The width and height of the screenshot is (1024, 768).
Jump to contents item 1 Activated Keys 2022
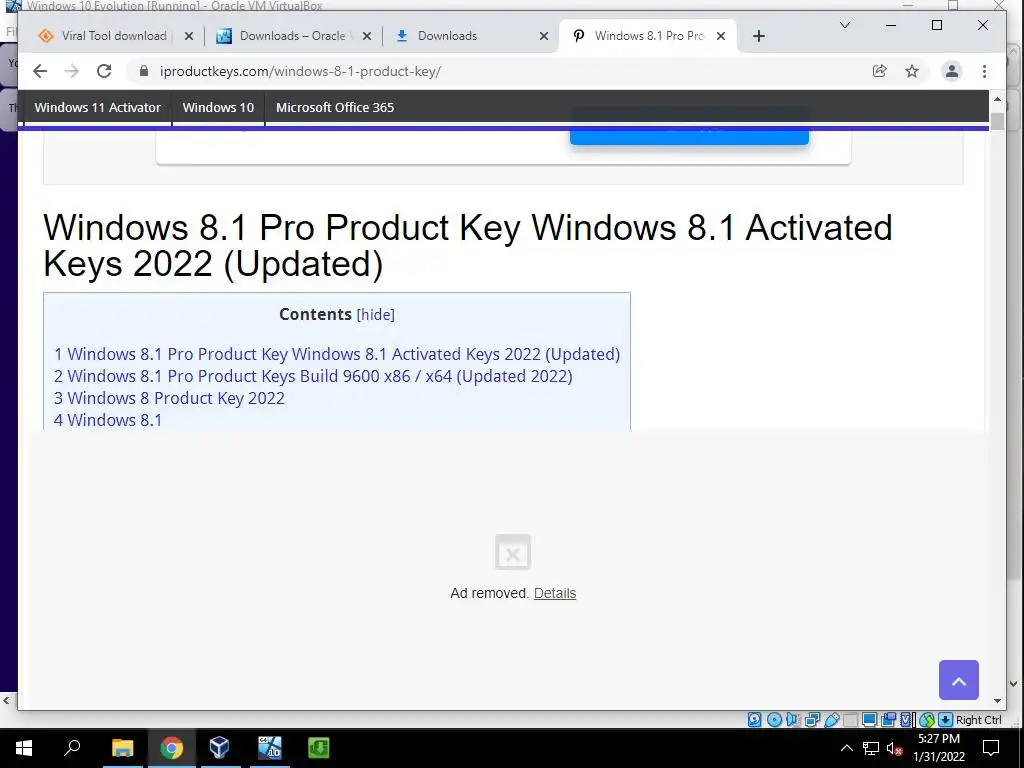click(x=337, y=354)
